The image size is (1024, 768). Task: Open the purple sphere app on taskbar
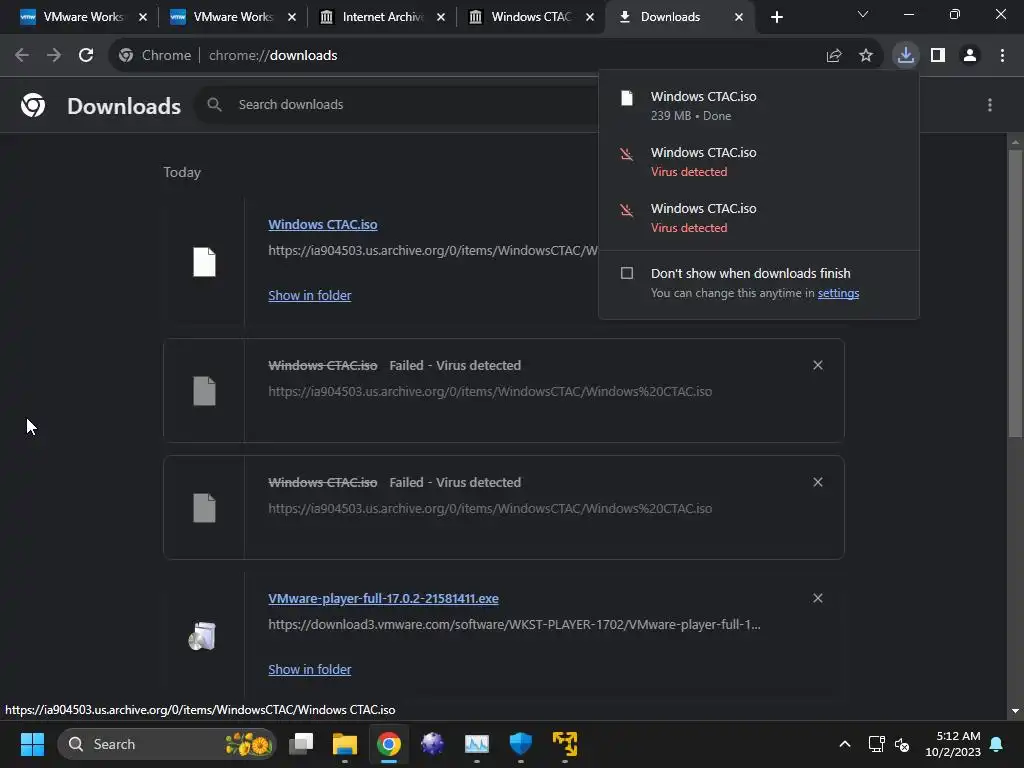click(432, 744)
